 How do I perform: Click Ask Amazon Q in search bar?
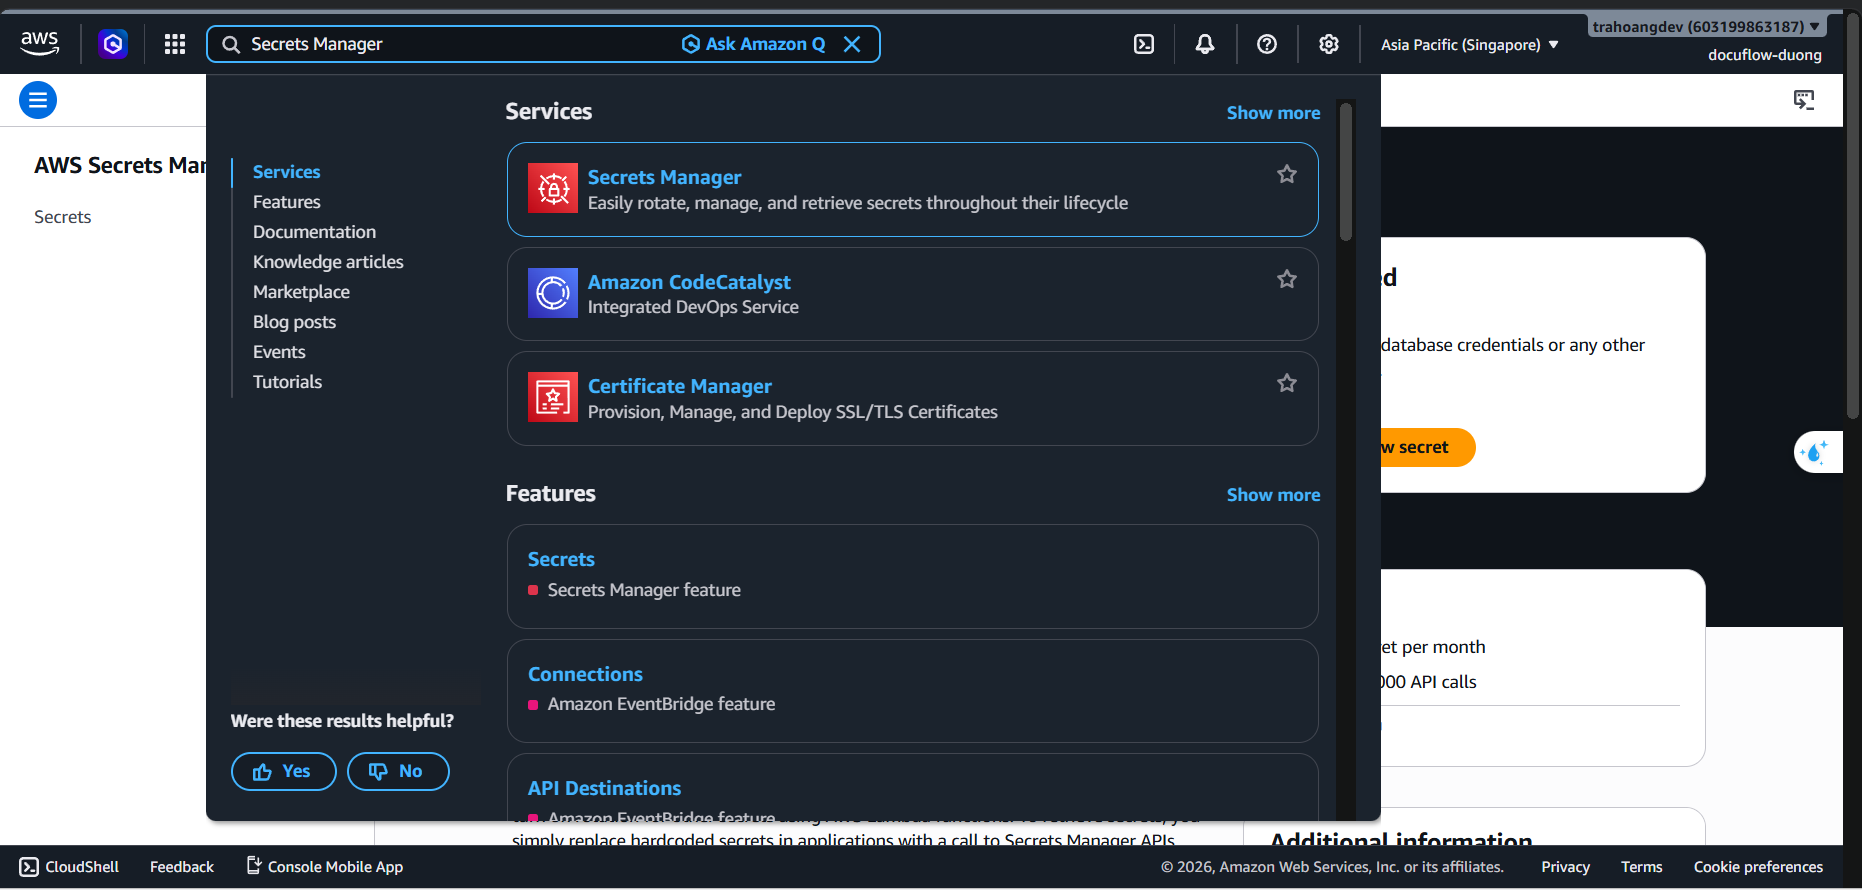(x=754, y=44)
